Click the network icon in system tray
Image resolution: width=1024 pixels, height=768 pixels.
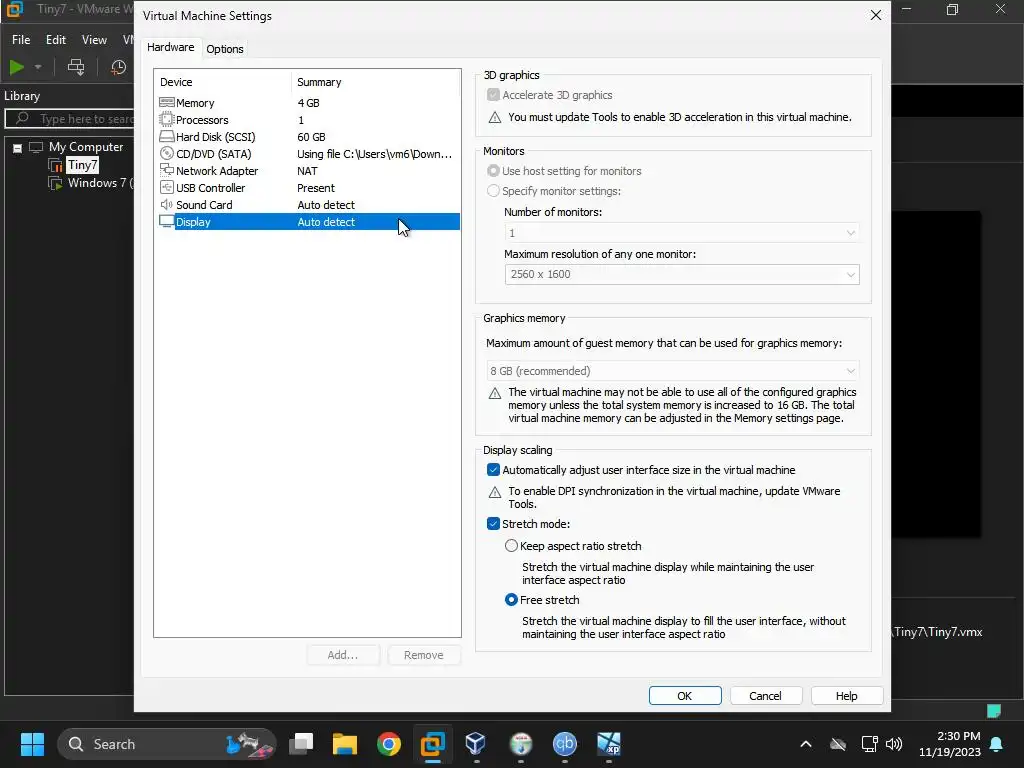click(869, 744)
